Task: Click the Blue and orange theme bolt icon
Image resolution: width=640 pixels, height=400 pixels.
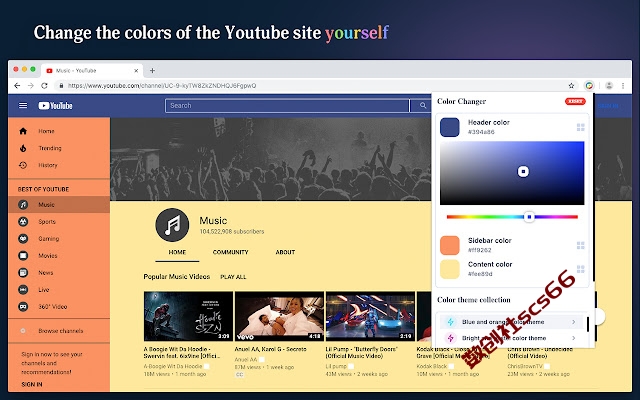Action: pos(451,322)
